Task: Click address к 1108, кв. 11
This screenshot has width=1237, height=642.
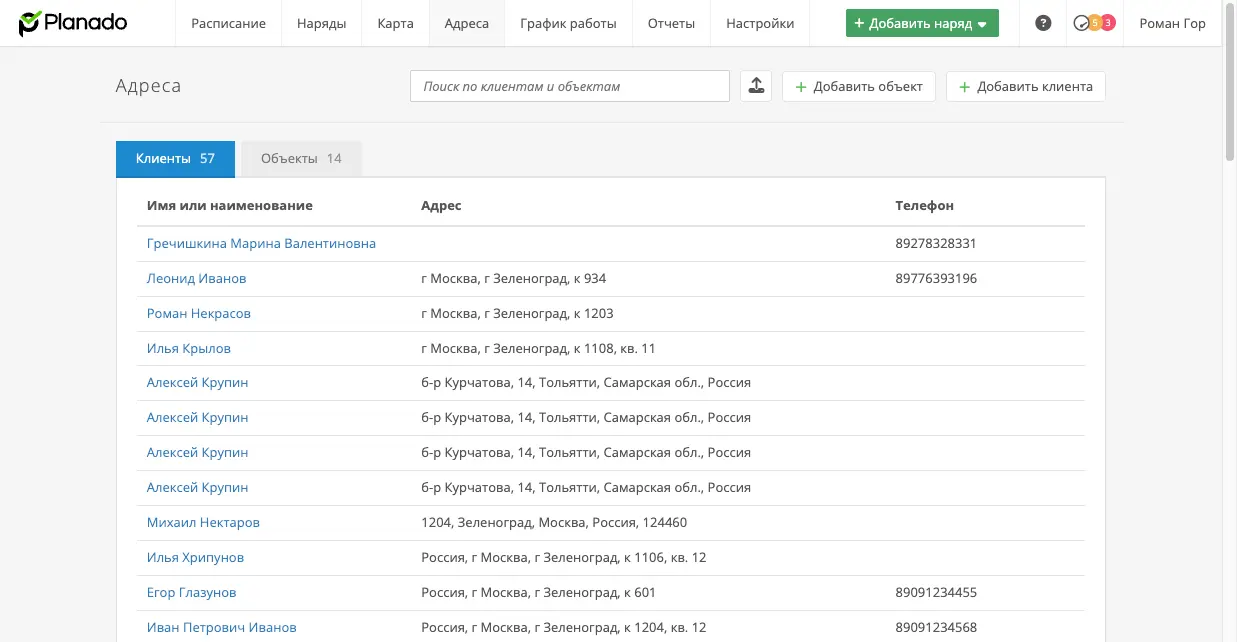Action: [538, 348]
